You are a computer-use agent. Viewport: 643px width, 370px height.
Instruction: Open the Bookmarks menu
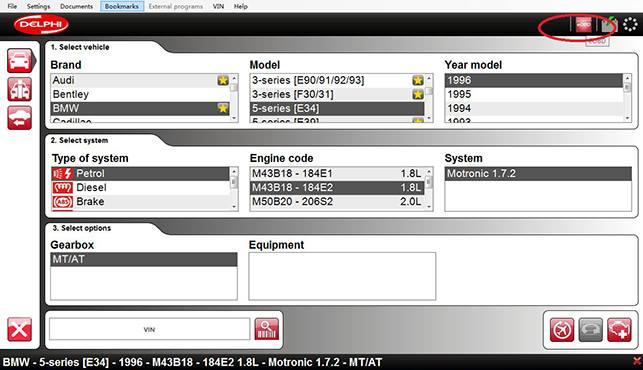122,6
